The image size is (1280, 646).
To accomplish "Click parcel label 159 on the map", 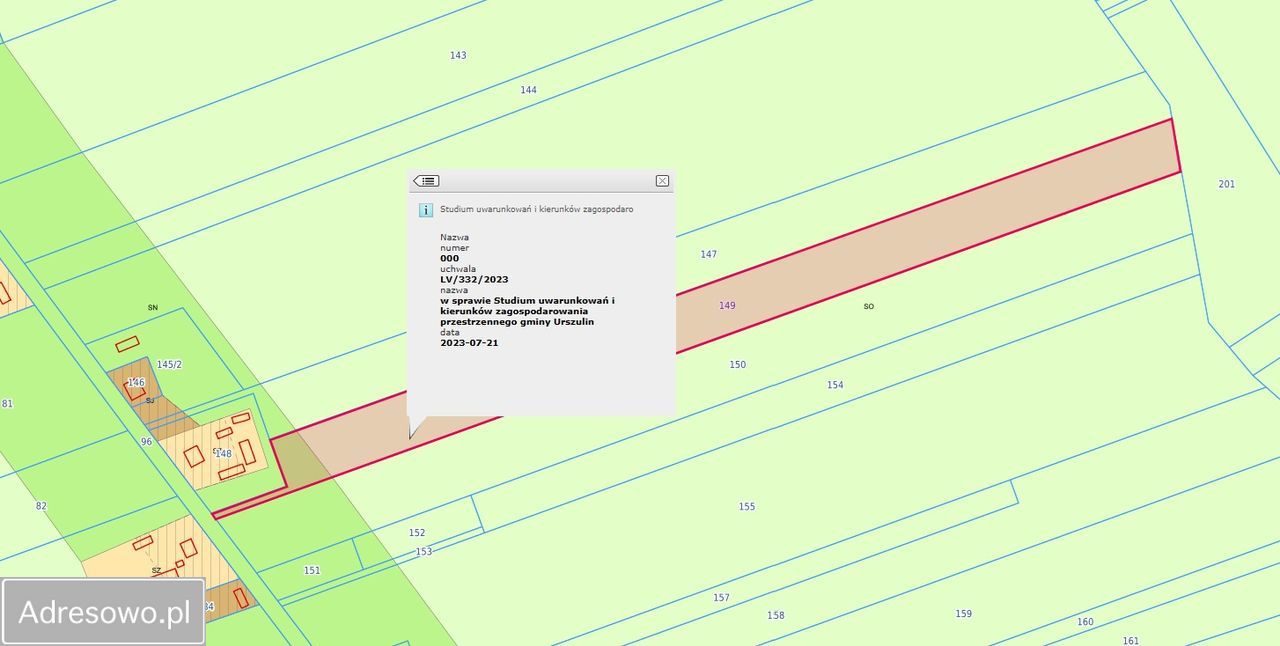I will tap(963, 614).
